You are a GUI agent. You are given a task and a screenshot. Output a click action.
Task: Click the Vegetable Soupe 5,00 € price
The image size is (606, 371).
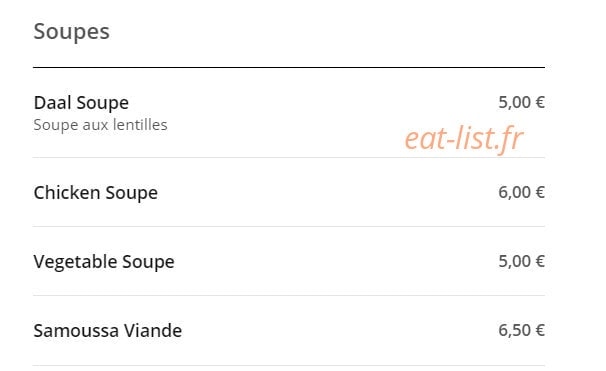[521, 261]
